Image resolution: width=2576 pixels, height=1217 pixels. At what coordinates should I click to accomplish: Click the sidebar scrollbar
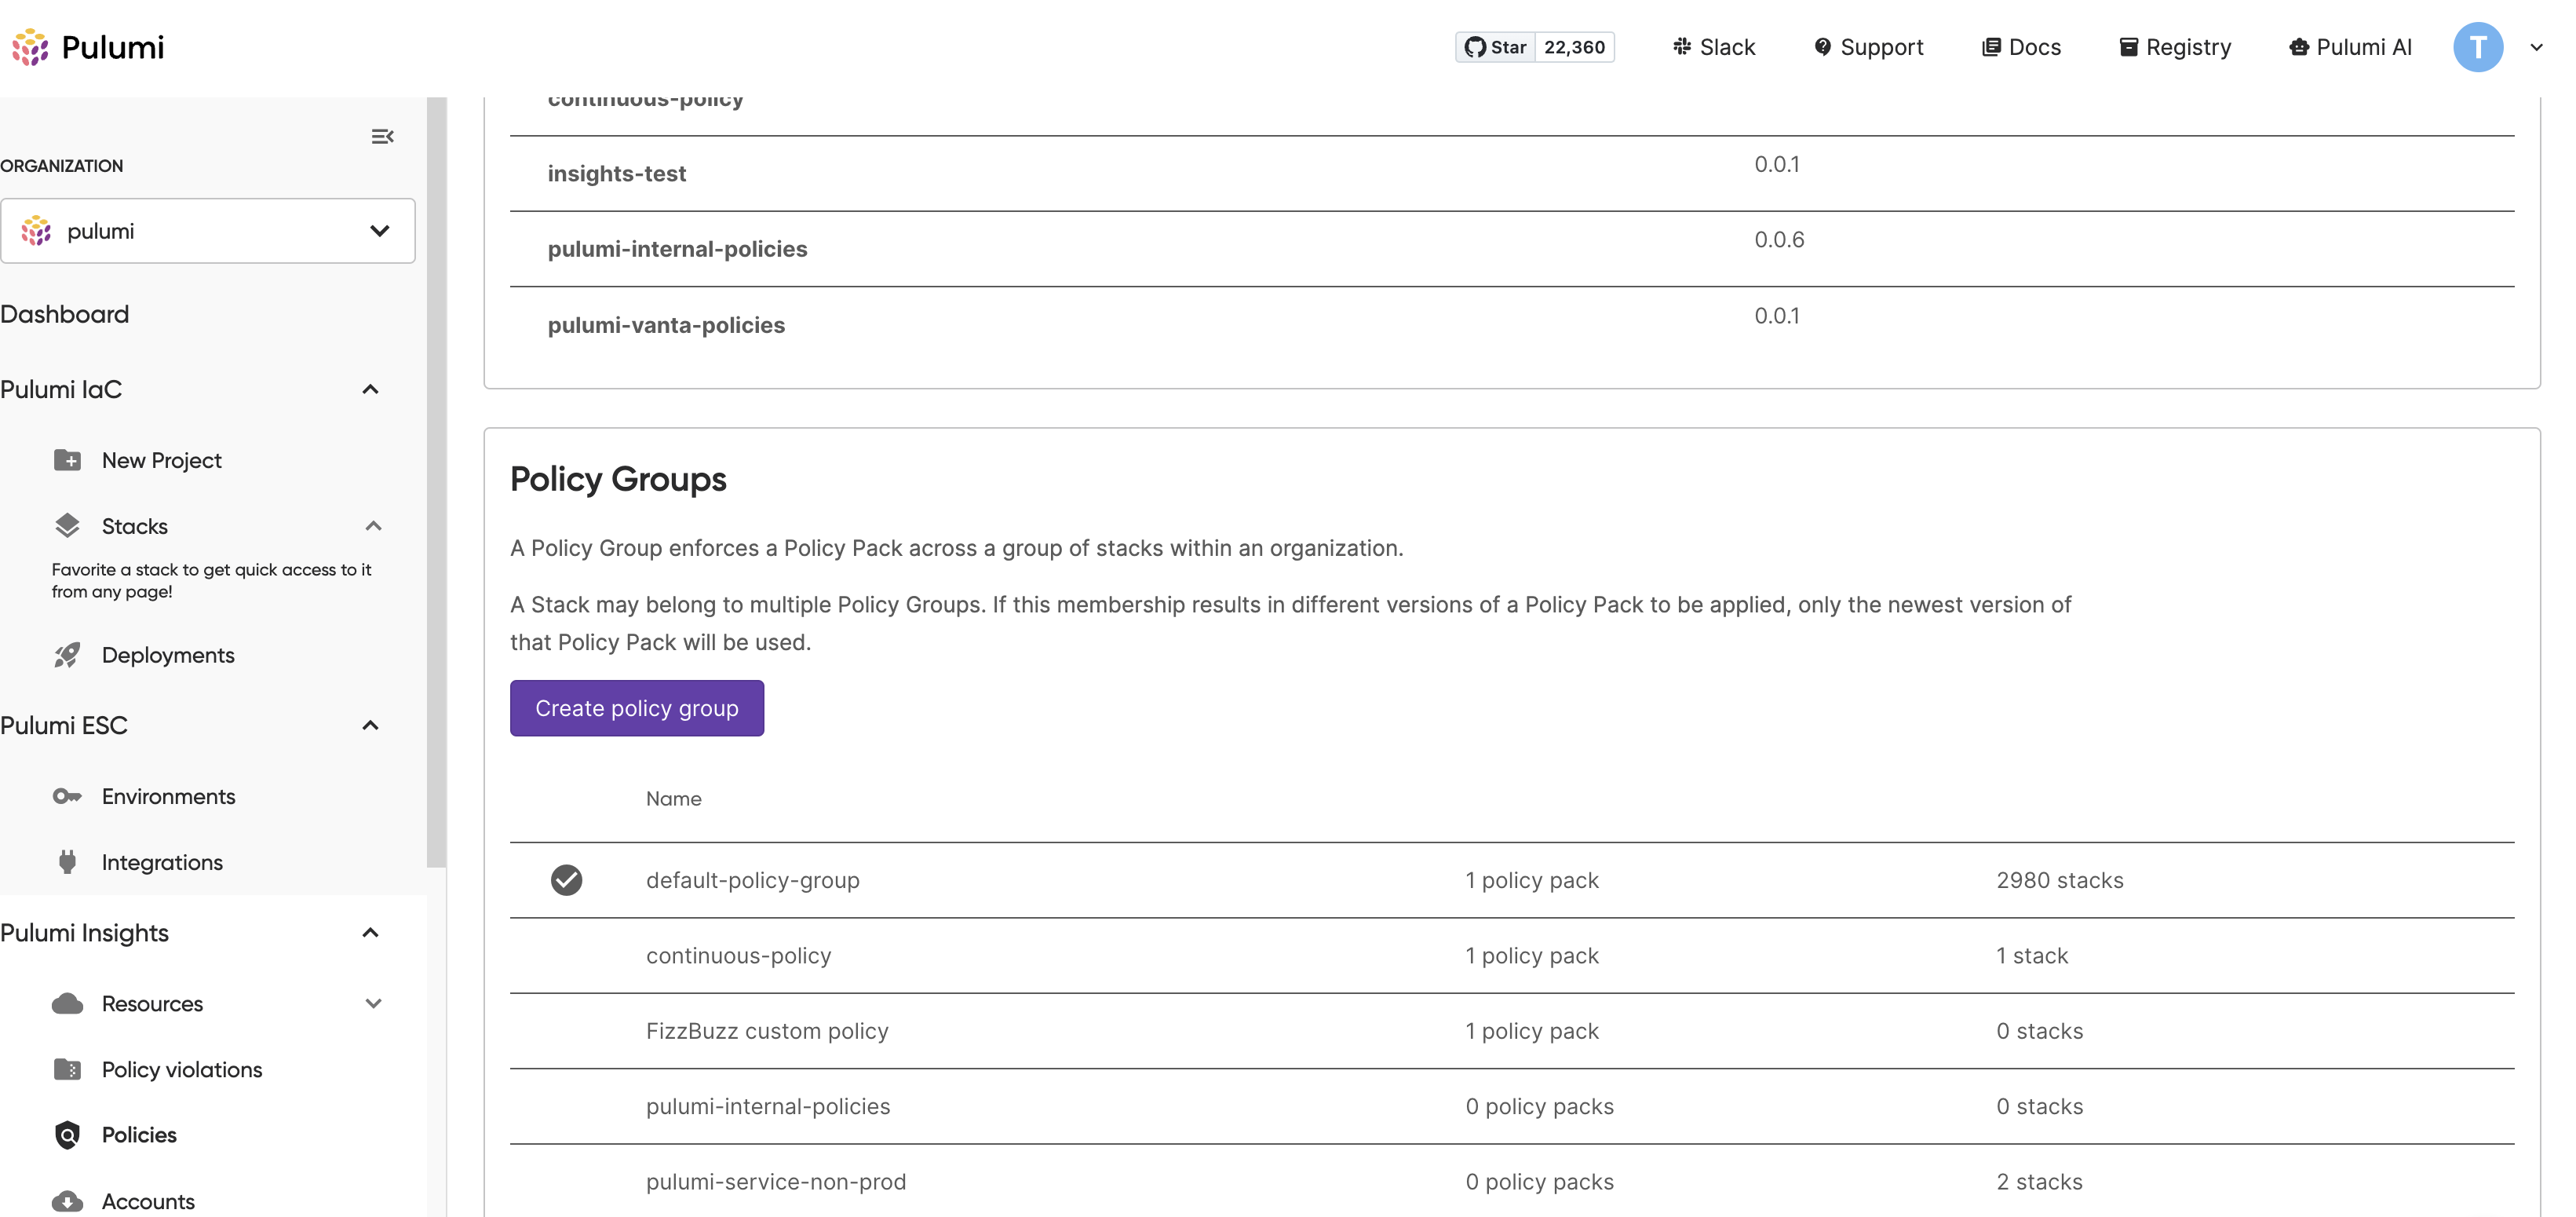[x=436, y=482]
